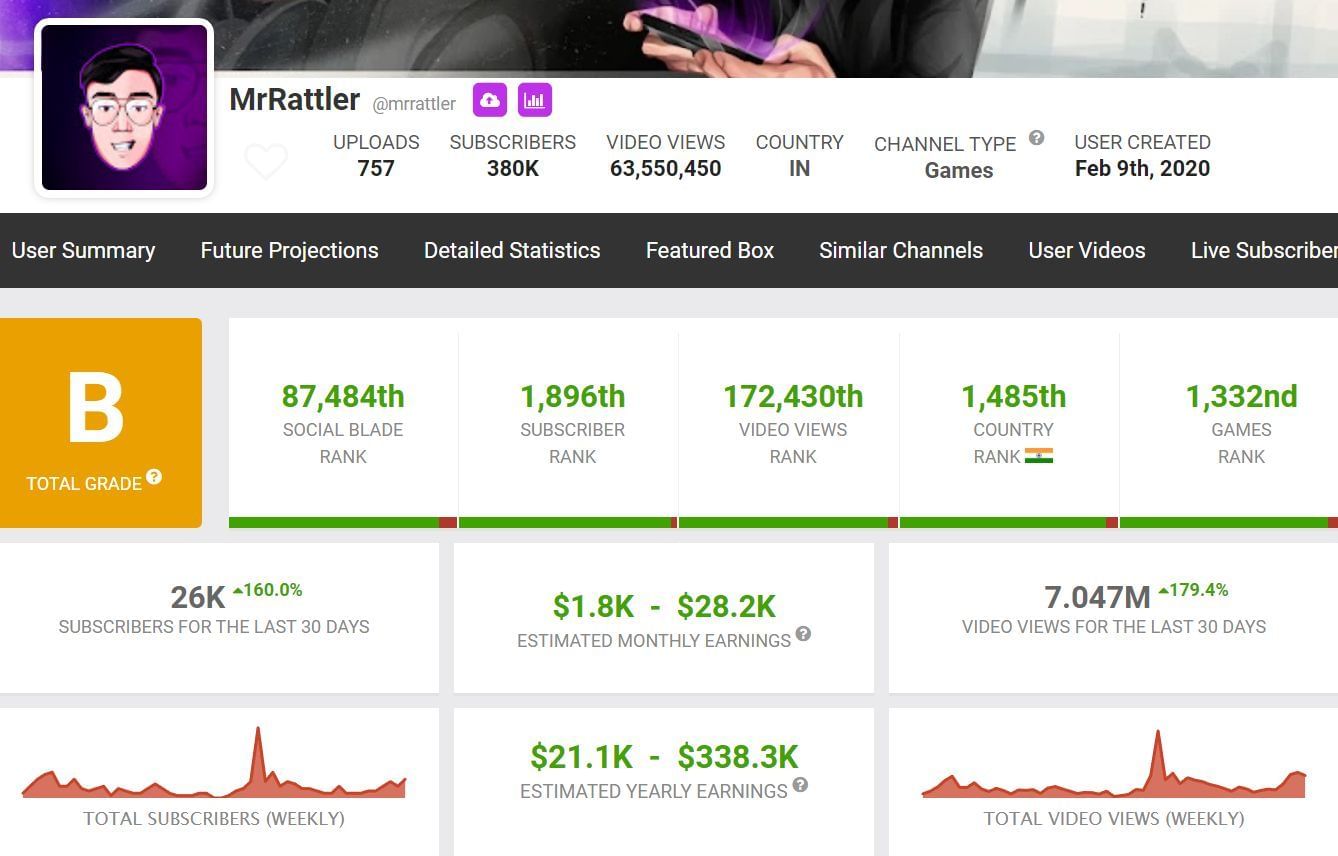
Task: Switch to Future Projections tab
Action: coord(289,250)
